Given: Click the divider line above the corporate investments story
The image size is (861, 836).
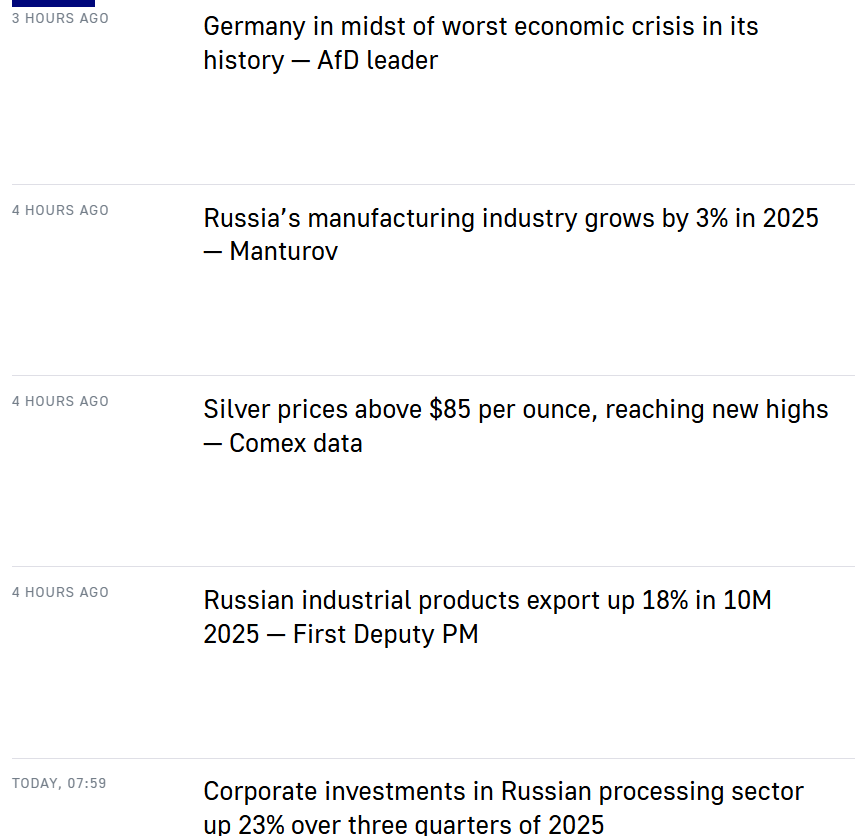Looking at the screenshot, I should point(433,758).
